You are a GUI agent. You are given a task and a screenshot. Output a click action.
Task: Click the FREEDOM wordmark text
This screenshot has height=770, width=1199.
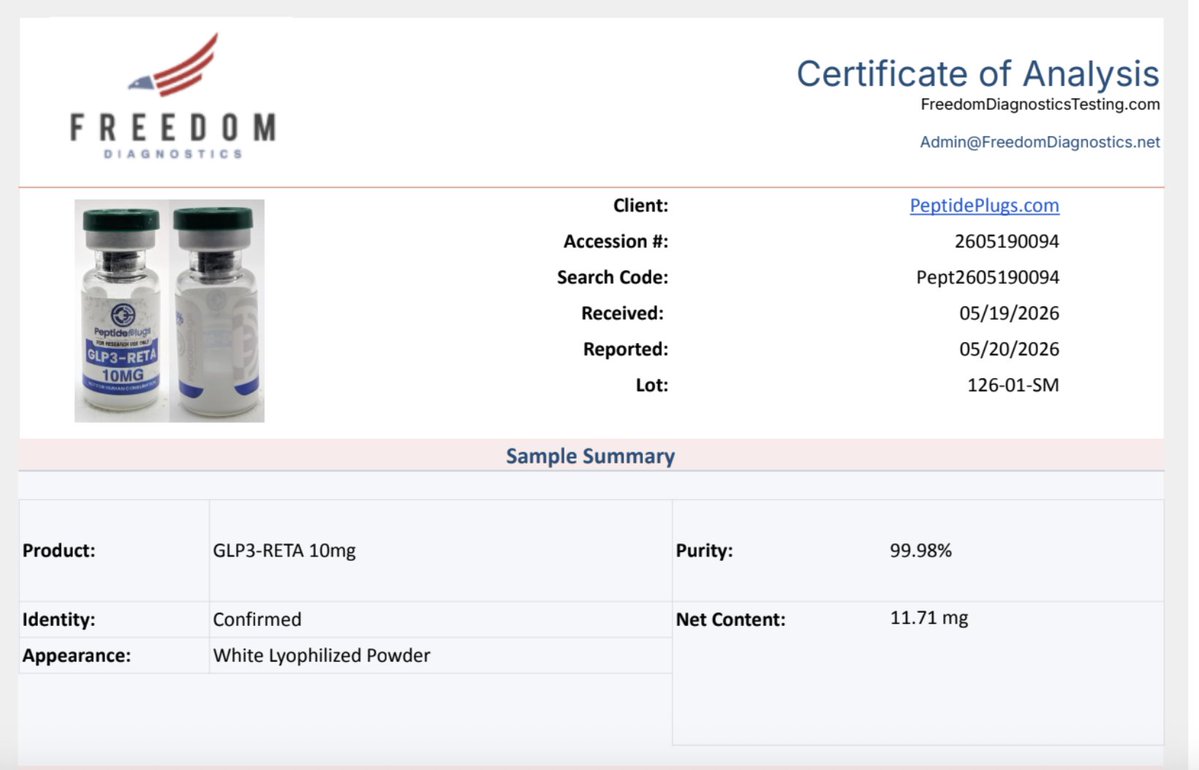(x=174, y=128)
